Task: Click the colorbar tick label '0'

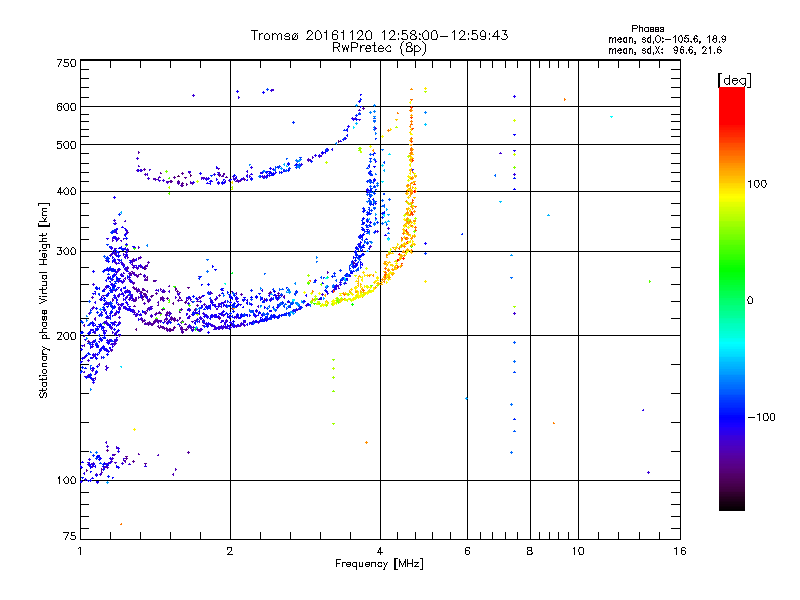Action: pos(750,300)
